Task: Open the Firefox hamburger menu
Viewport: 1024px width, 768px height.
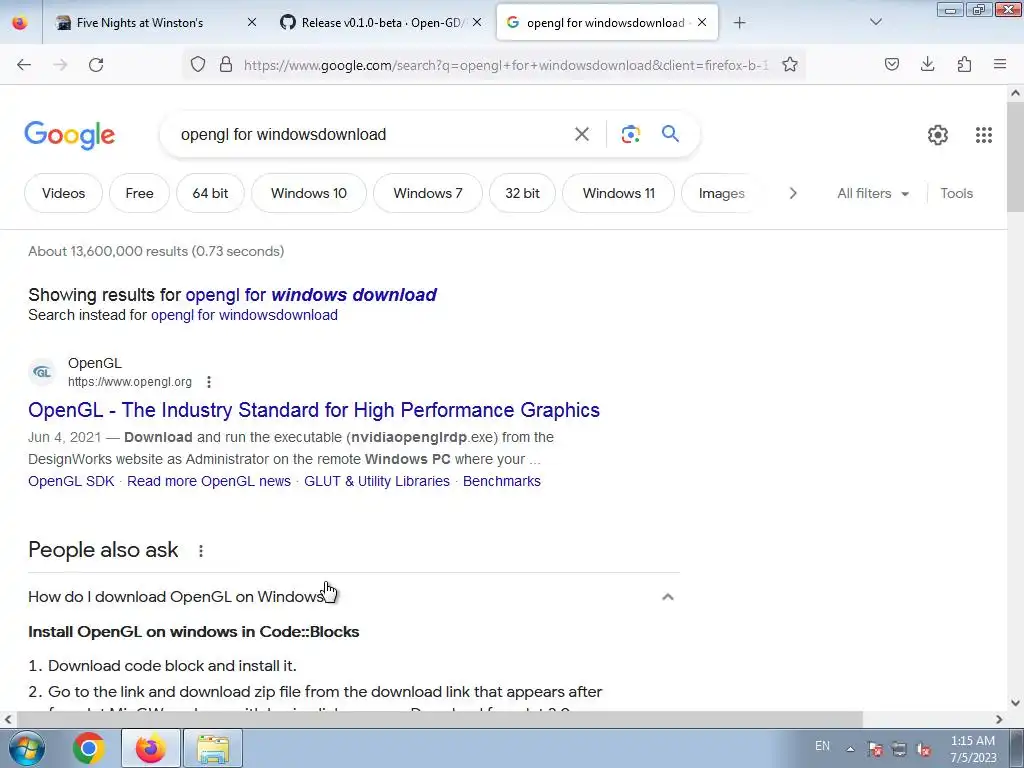Action: click(x=1000, y=64)
